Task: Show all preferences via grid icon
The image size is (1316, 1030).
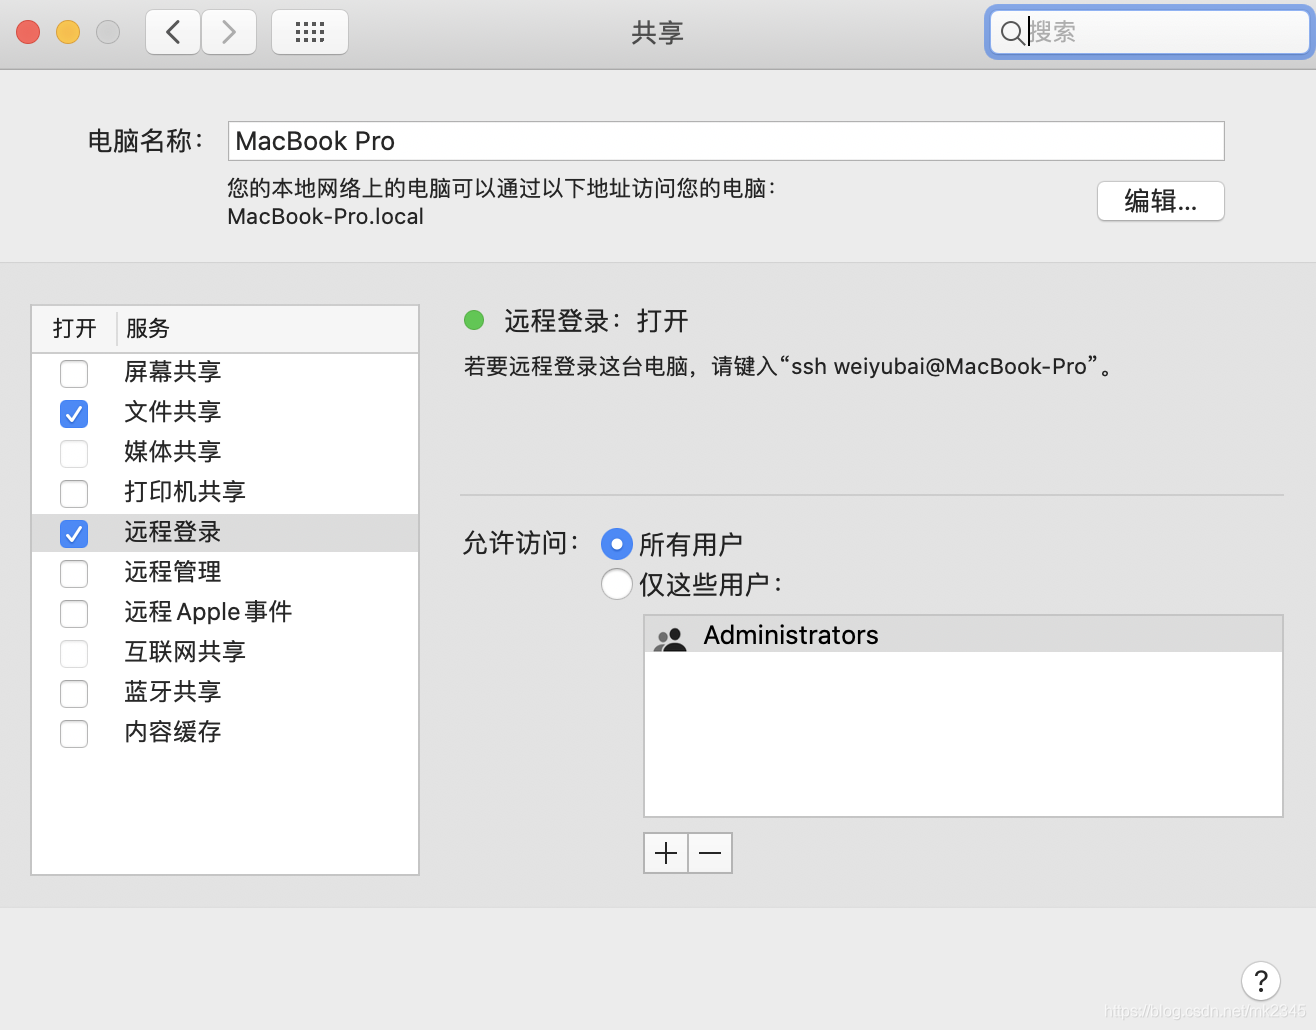Action: 310,32
